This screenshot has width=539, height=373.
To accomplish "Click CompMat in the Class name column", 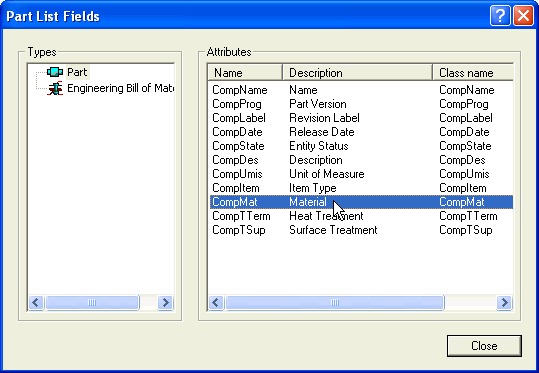I will 462,202.
